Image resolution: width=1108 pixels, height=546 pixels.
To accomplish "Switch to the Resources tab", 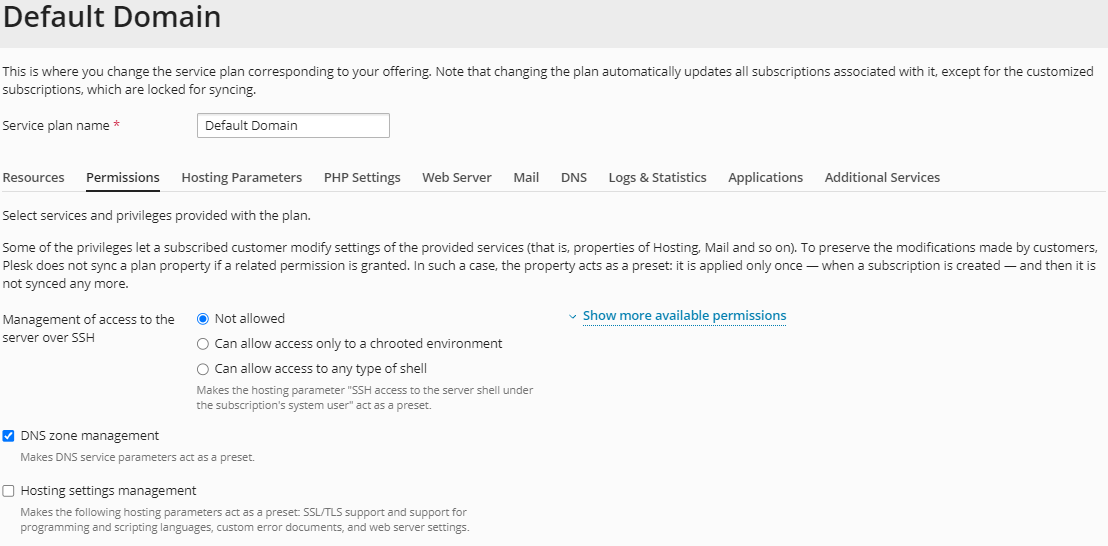I will point(33,178).
